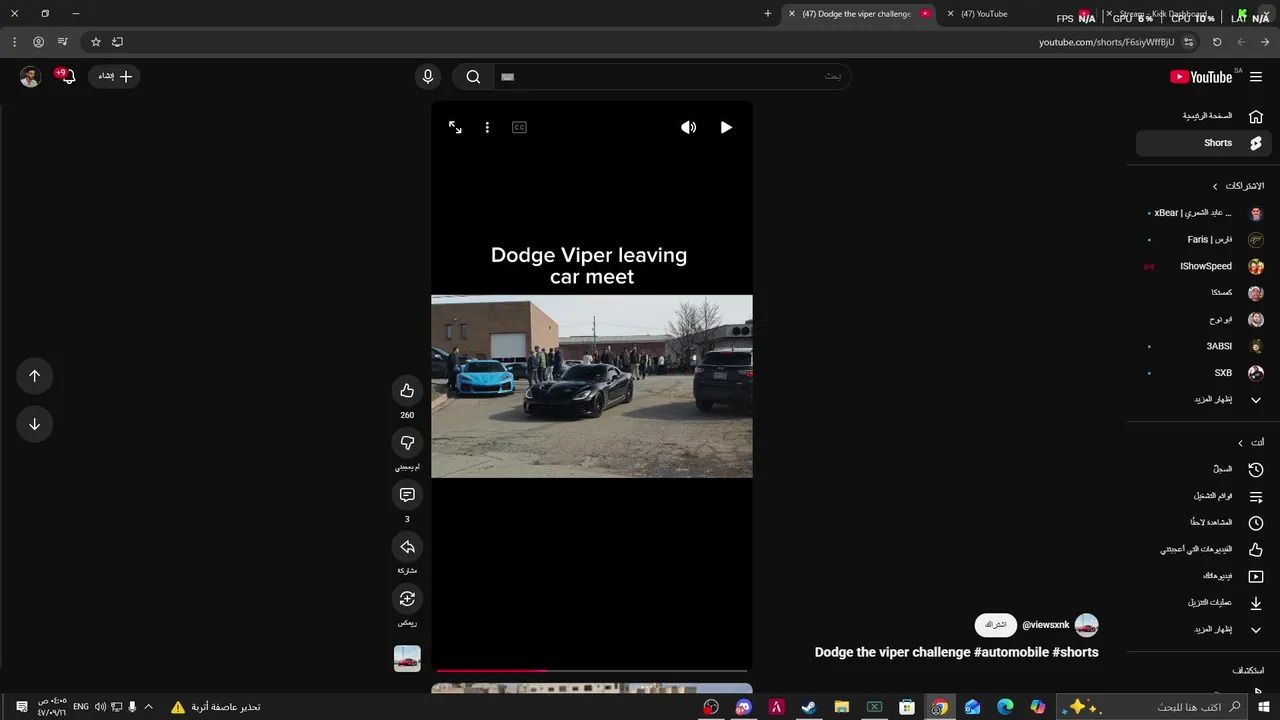Seek using the Short's red progress bar
The height and width of the screenshot is (720, 1280).
click(x=592, y=670)
